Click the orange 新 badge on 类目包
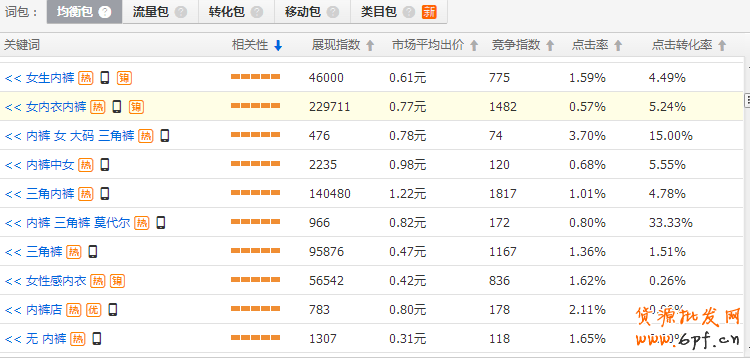This screenshot has width=750, height=361. 429,12
